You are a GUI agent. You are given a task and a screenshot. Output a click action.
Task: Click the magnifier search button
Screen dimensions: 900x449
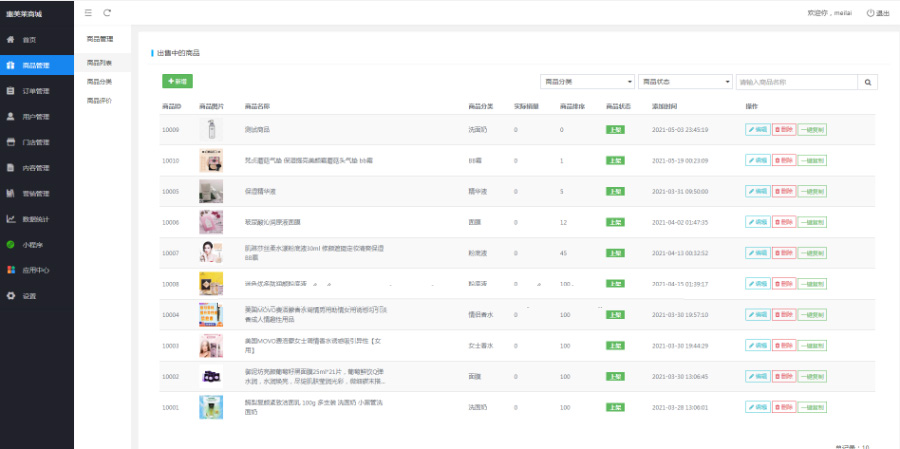click(869, 82)
